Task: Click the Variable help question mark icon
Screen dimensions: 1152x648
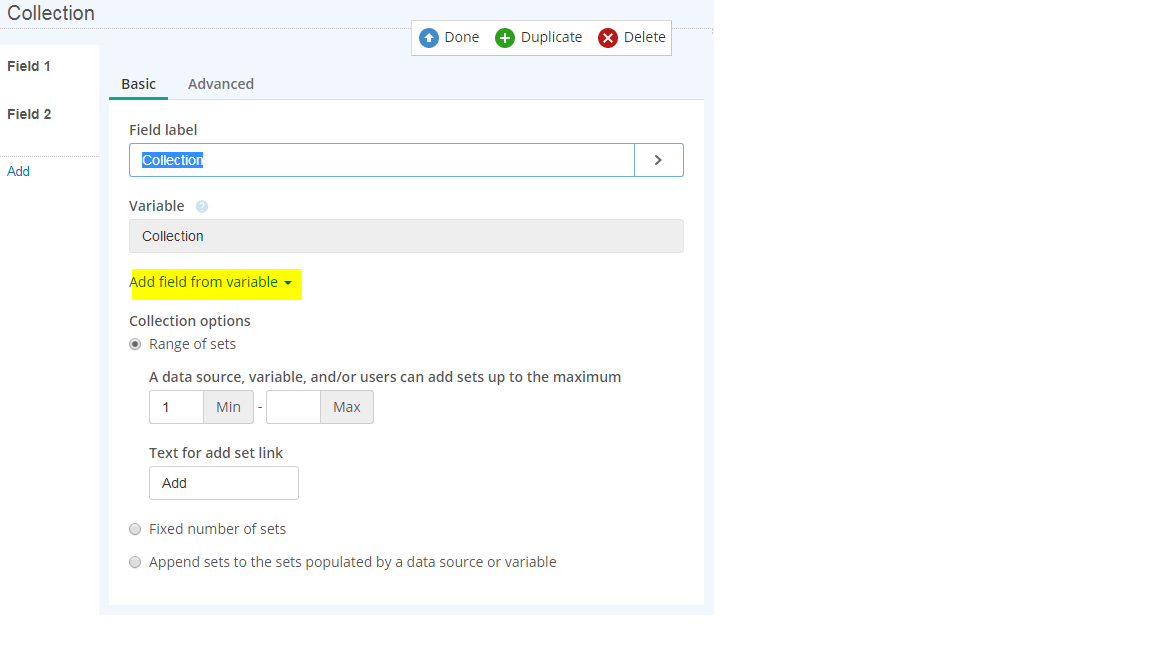Action: (x=202, y=207)
